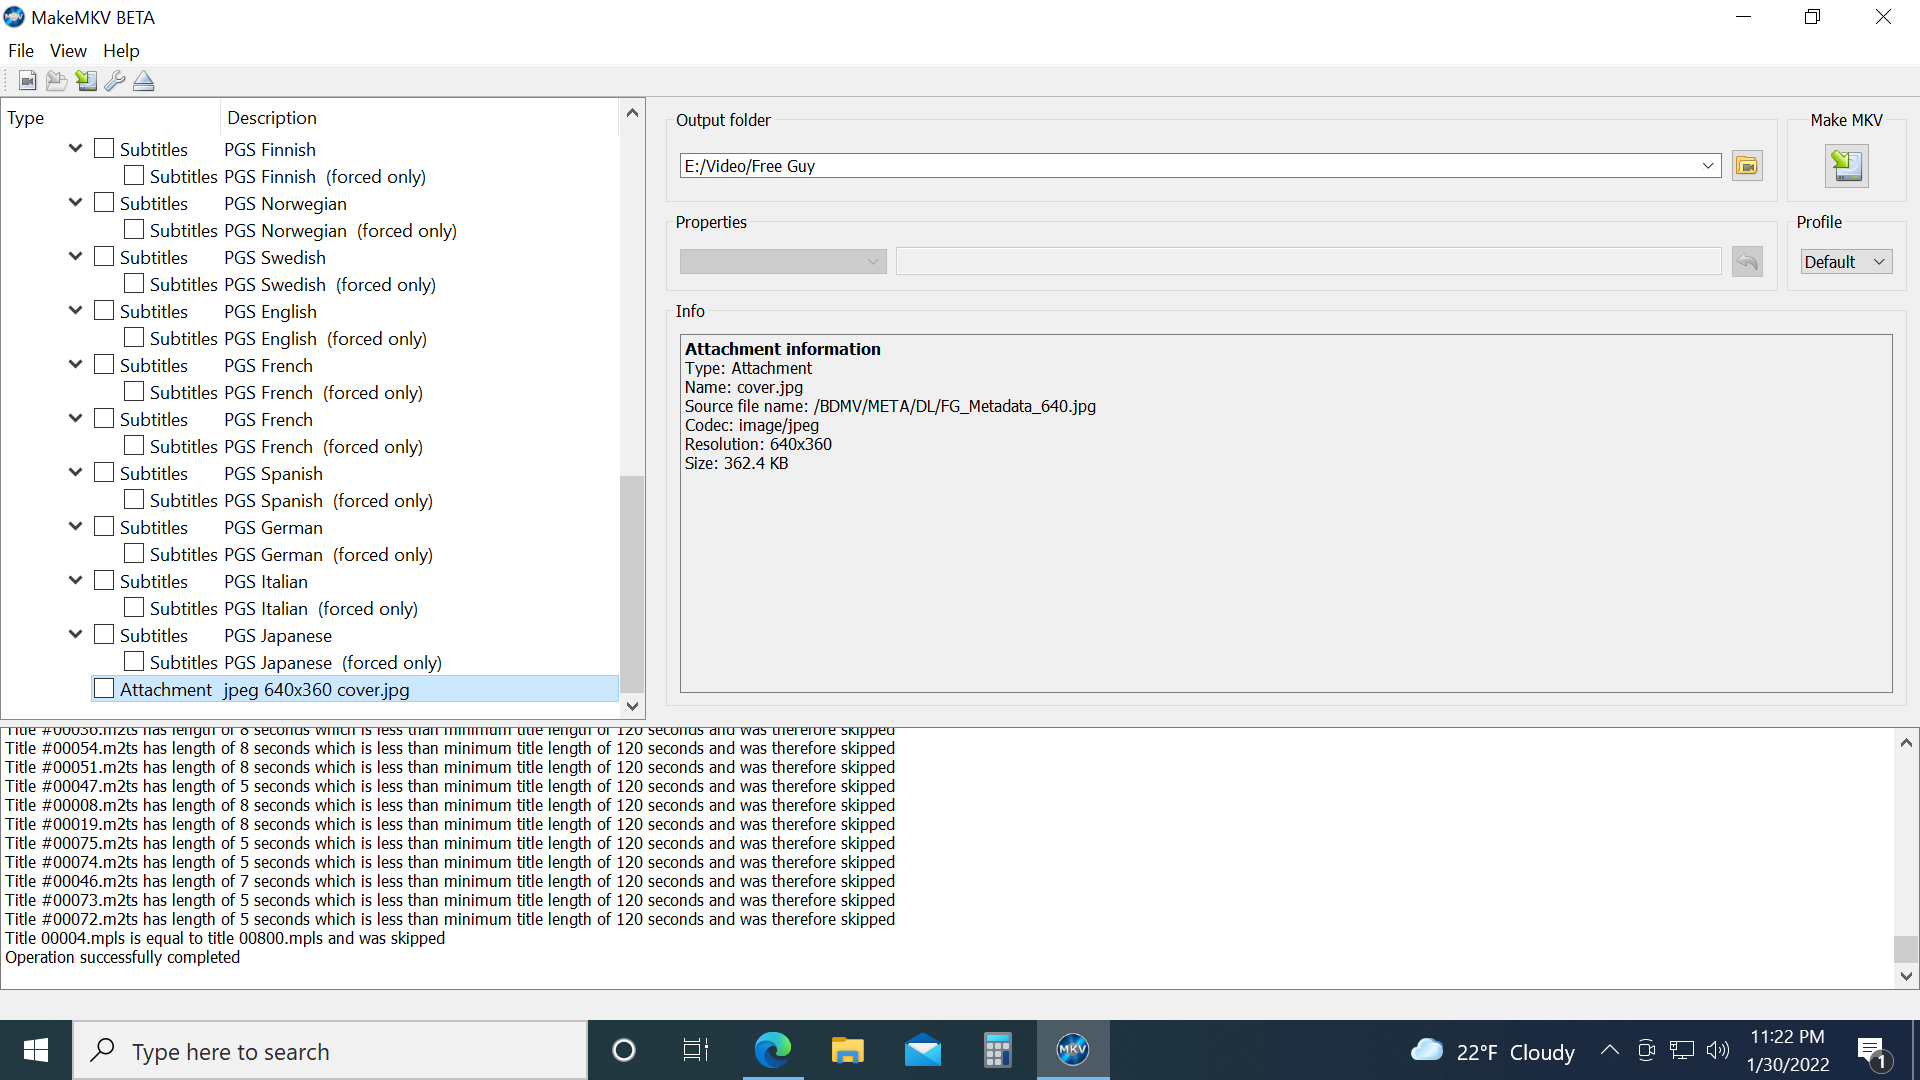Click the Open disc toolbar icon
This screenshot has width=1920, height=1080.
point(57,81)
